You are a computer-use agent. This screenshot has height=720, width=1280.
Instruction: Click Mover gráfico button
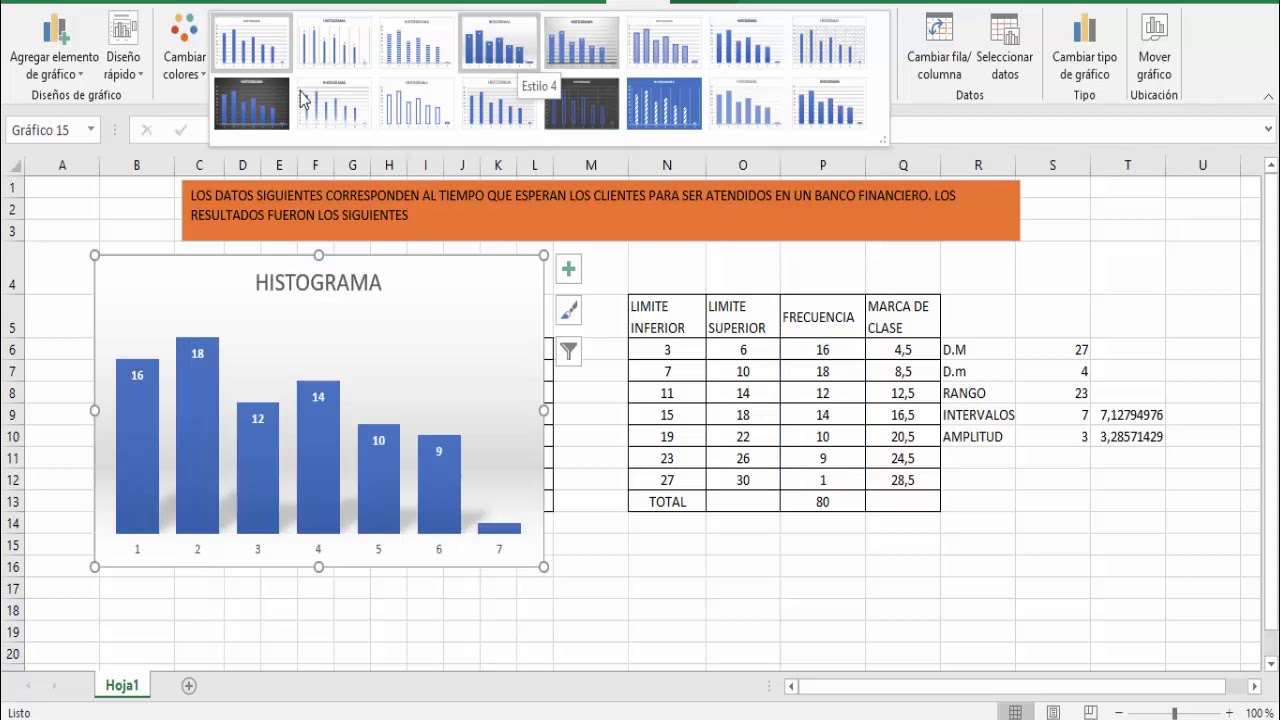(x=1154, y=48)
